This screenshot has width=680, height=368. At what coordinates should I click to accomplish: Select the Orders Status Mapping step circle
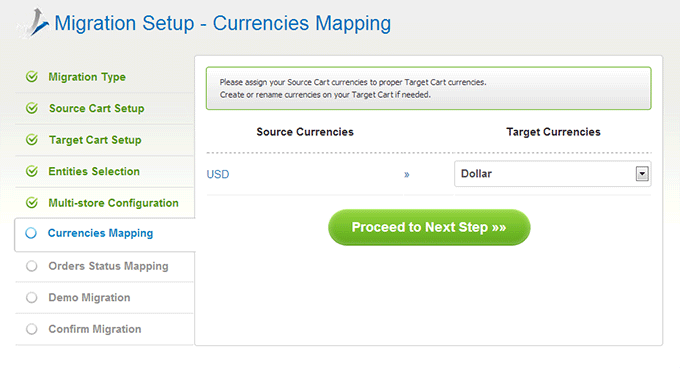tap(32, 266)
